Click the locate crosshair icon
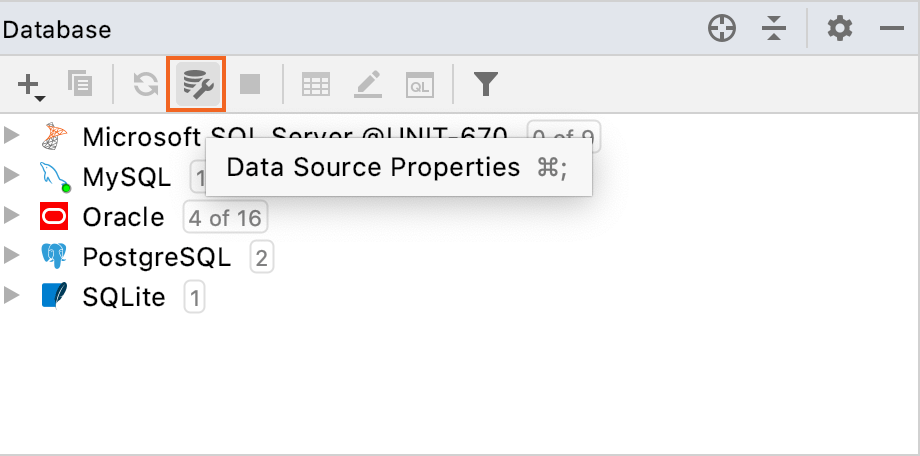The width and height of the screenshot is (920, 456). [x=722, y=29]
